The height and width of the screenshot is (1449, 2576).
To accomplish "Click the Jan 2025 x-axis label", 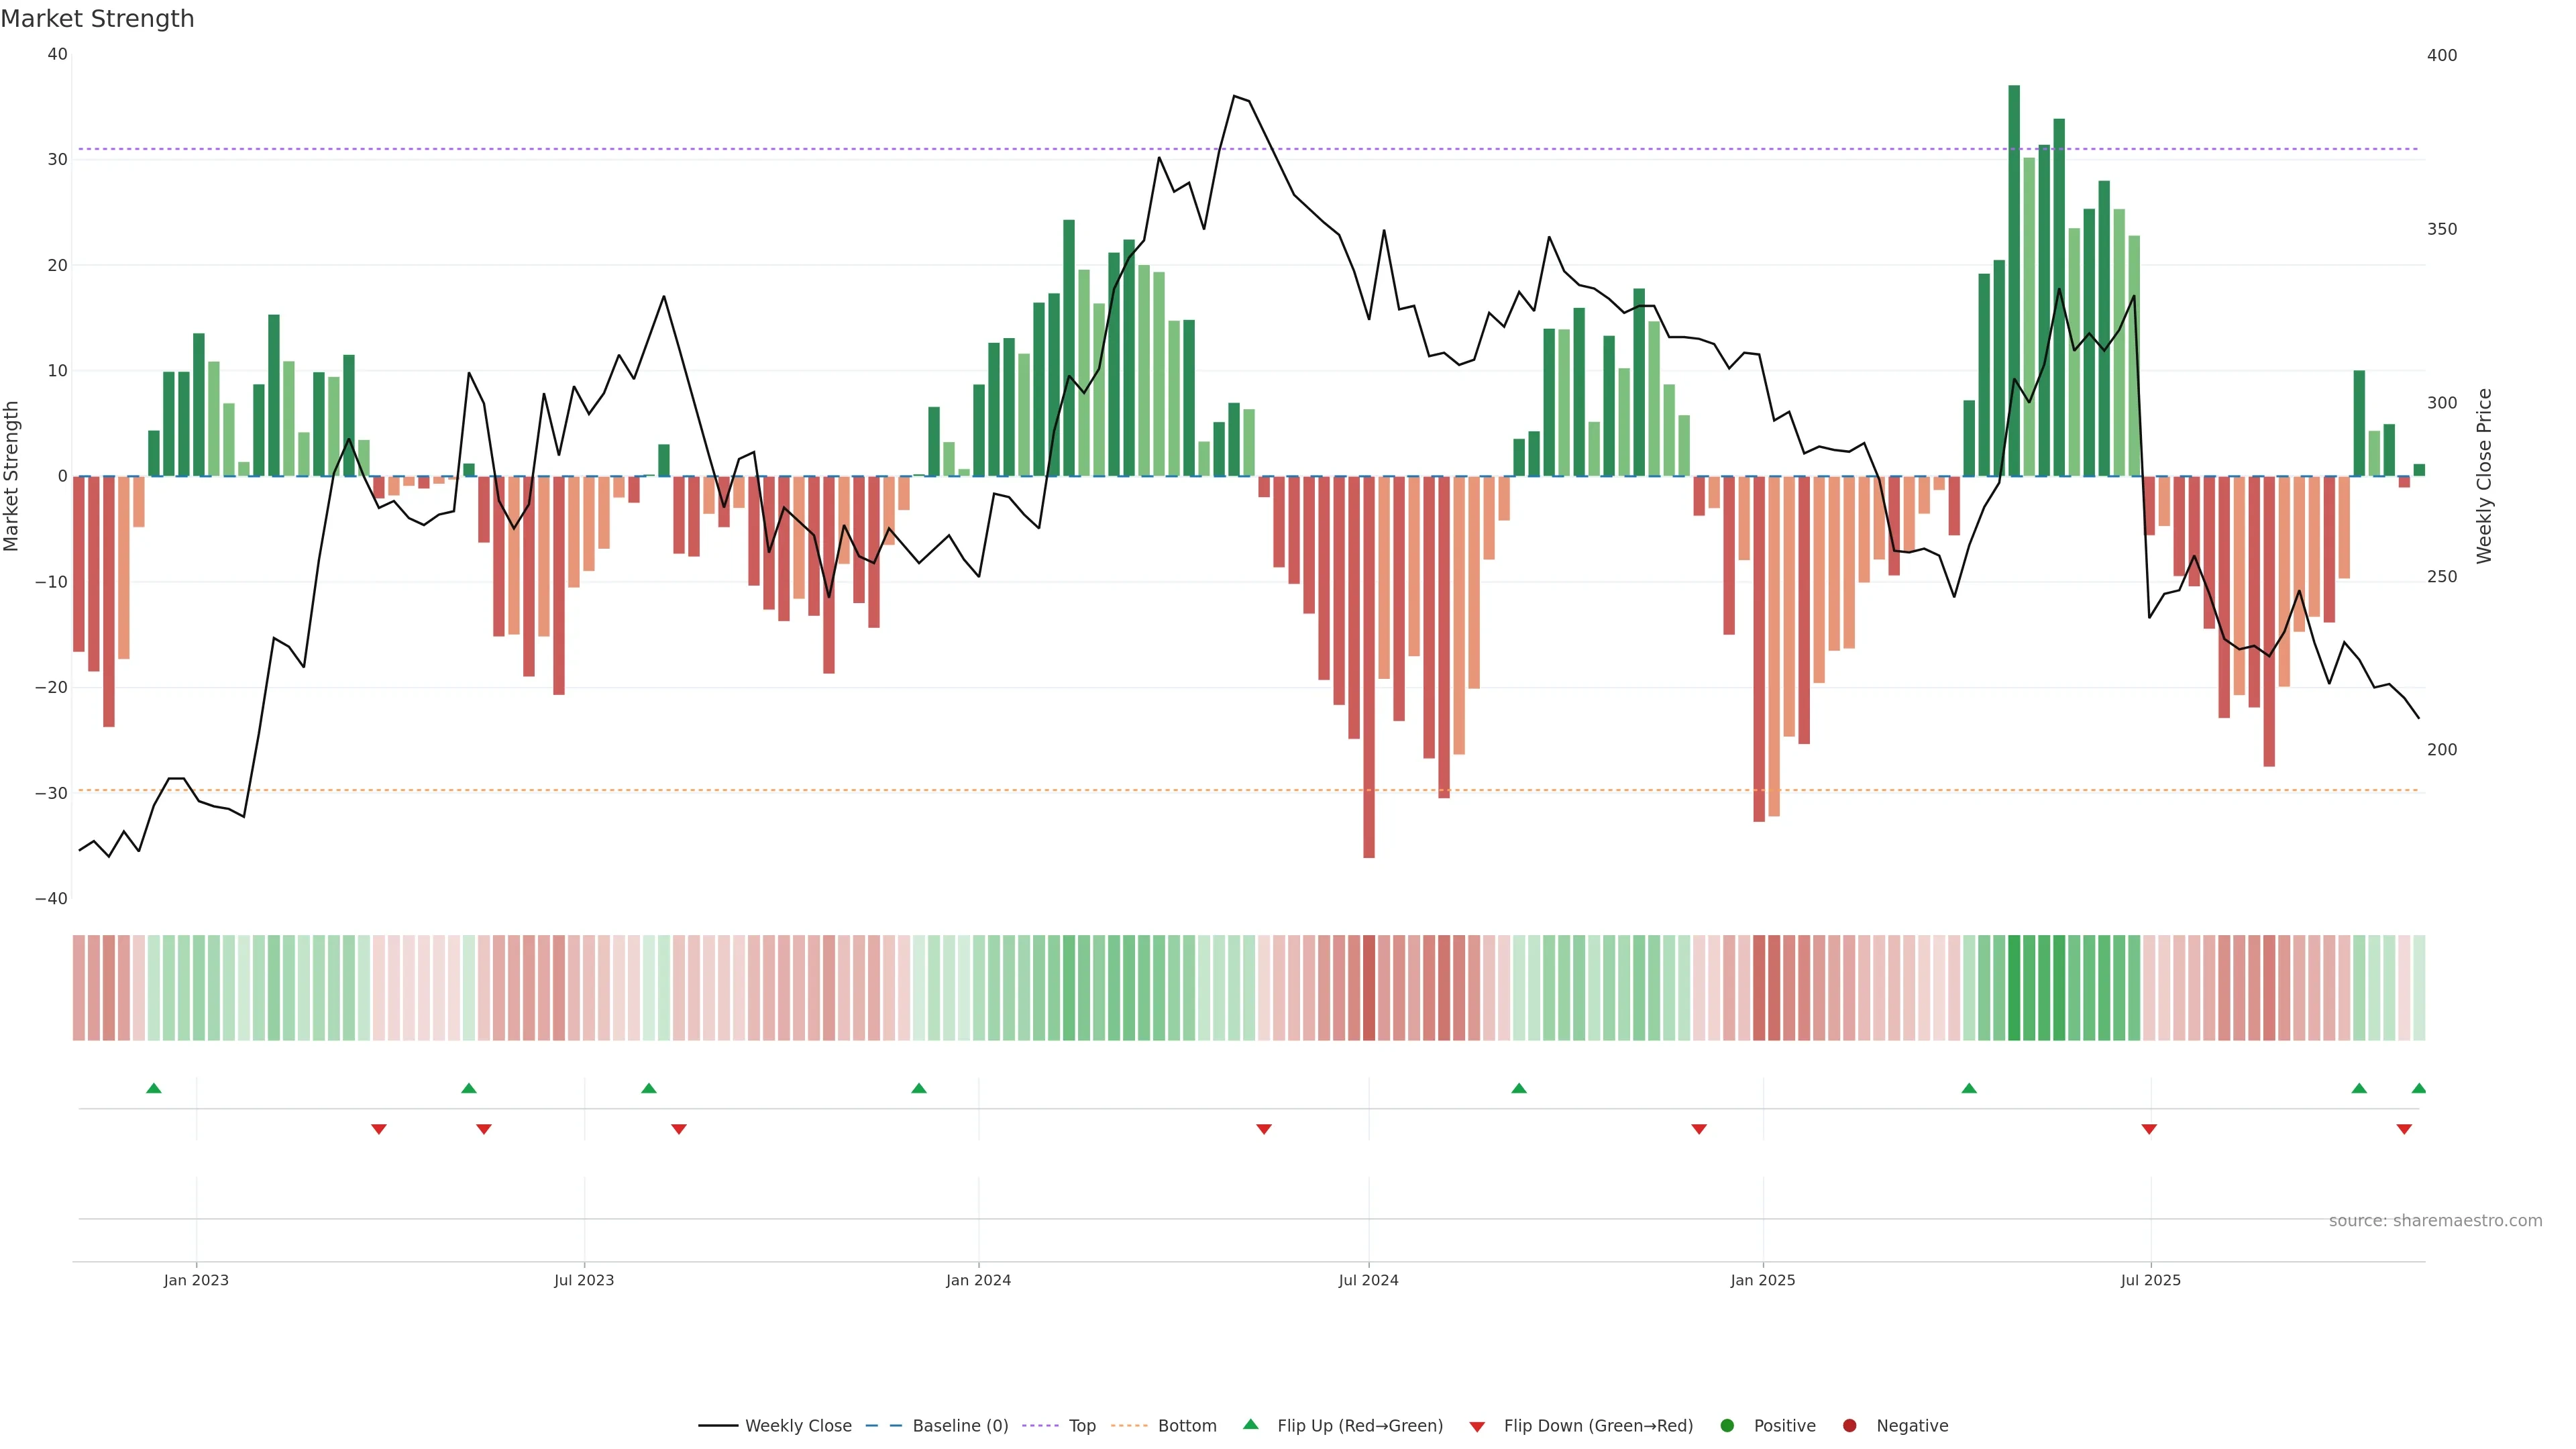I will click(1763, 1280).
